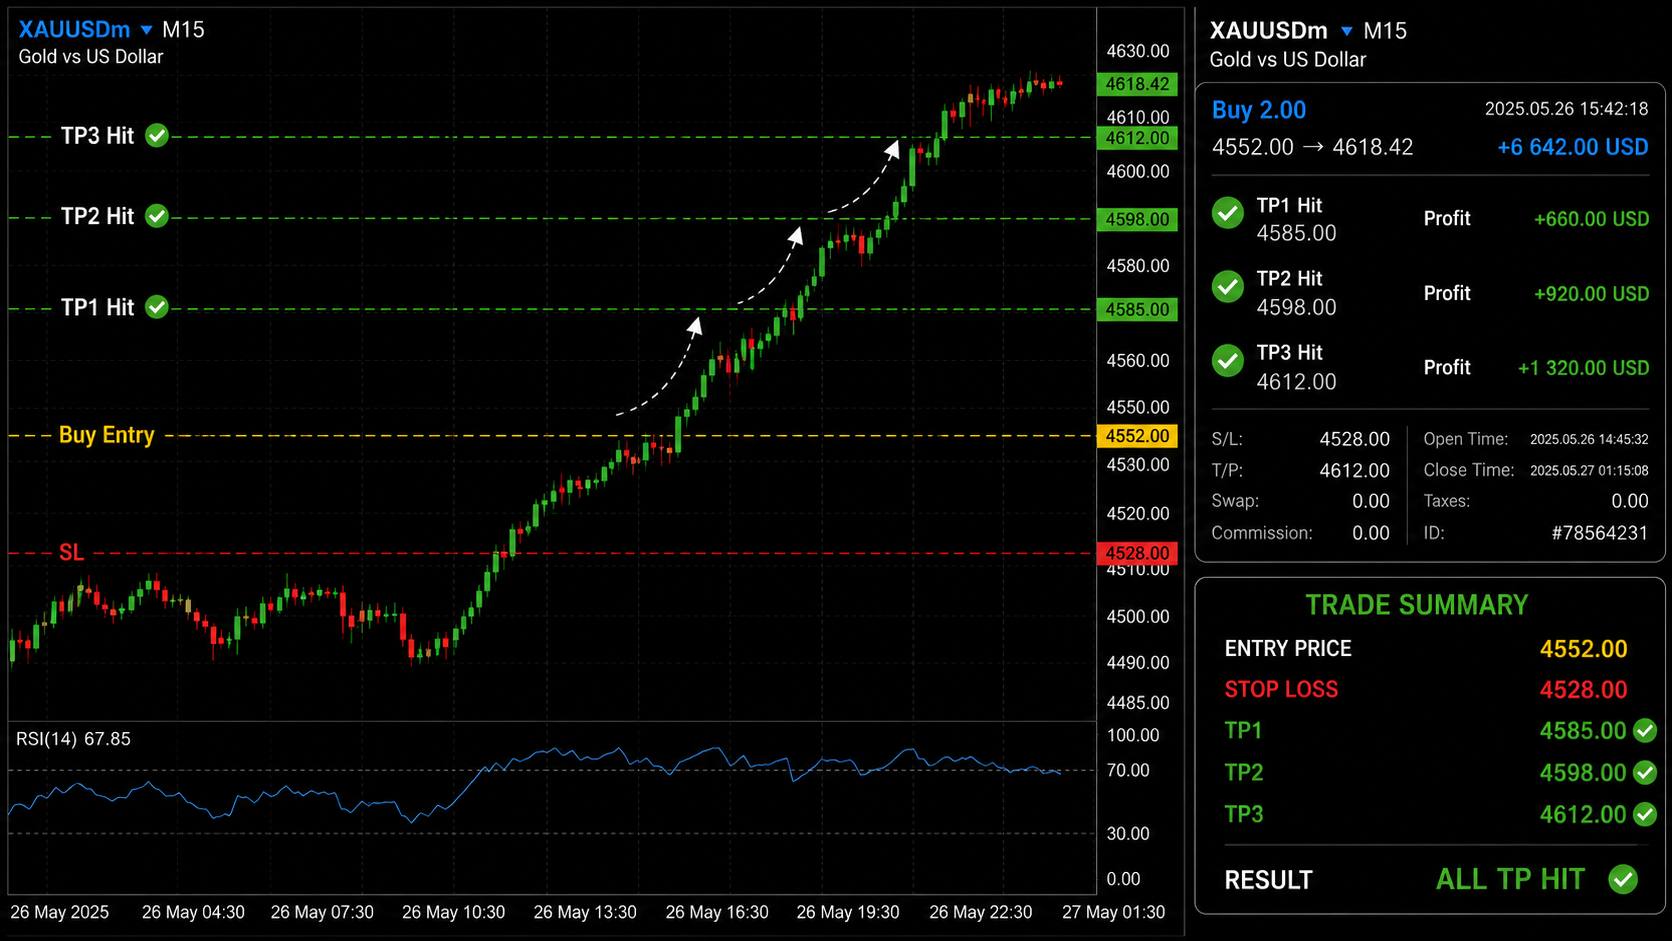Click the checkmark beside the chart's TP3 Hit label
Viewport: 1672px width, 941px height.
pyautogui.click(x=157, y=136)
